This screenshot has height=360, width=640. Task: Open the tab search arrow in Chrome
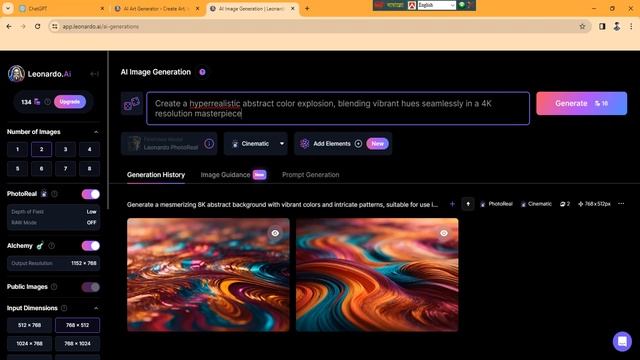(x=8, y=9)
